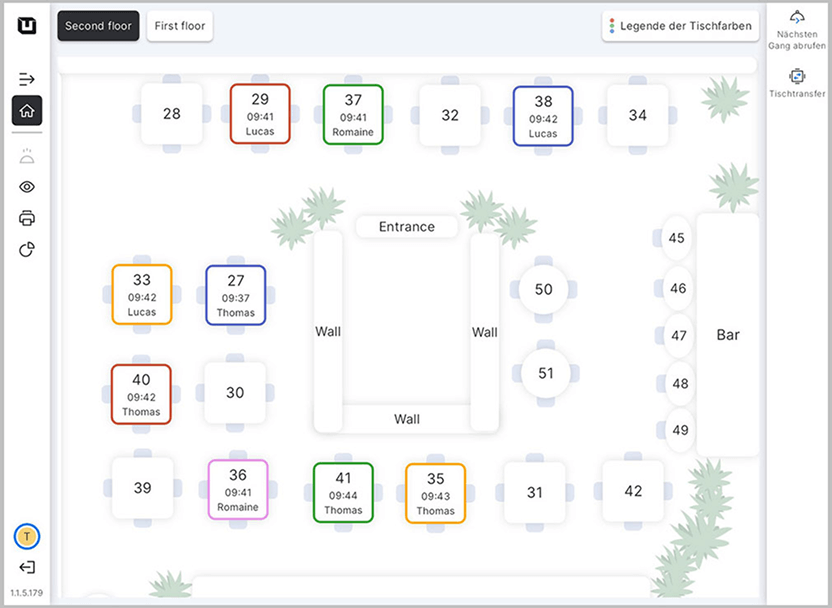The height and width of the screenshot is (608, 832).
Task: Switch to the Second floor tab
Action: point(98,26)
